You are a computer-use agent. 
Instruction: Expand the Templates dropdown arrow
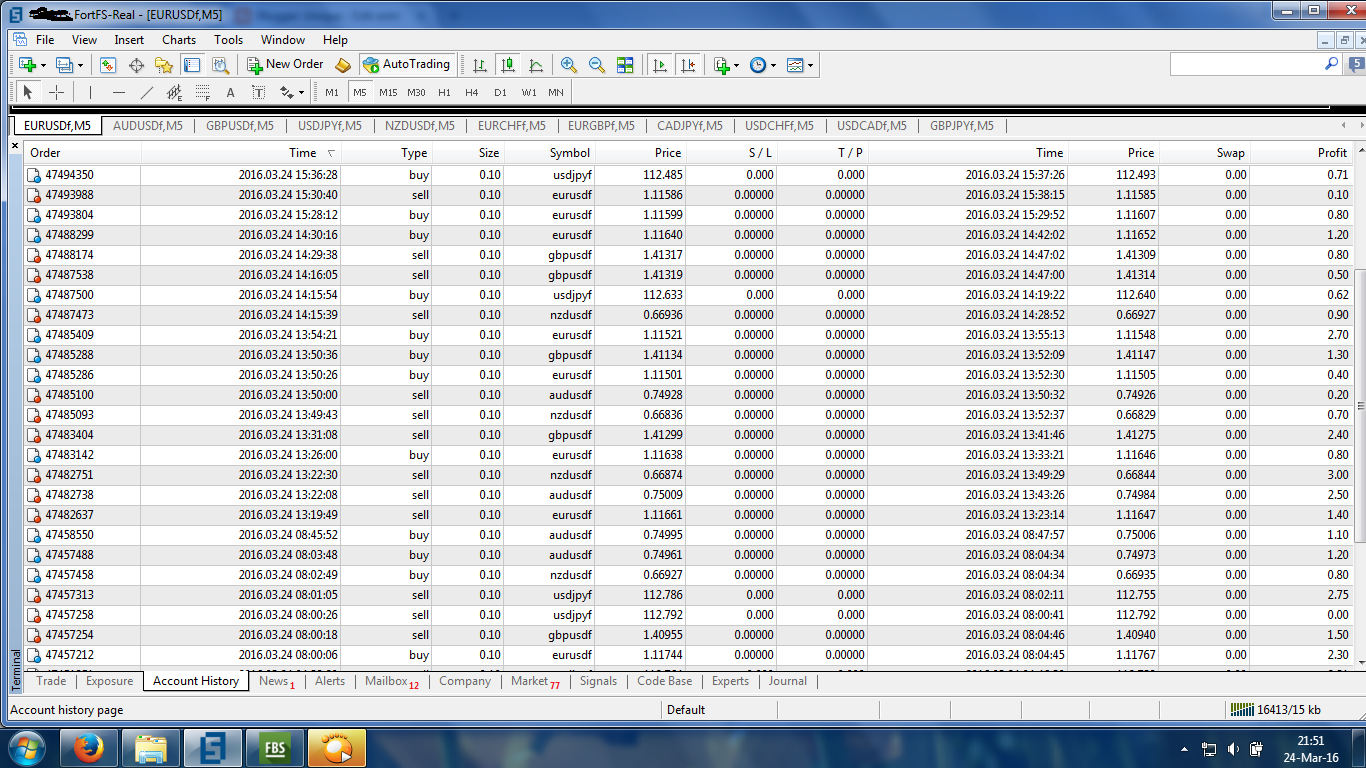coord(810,66)
